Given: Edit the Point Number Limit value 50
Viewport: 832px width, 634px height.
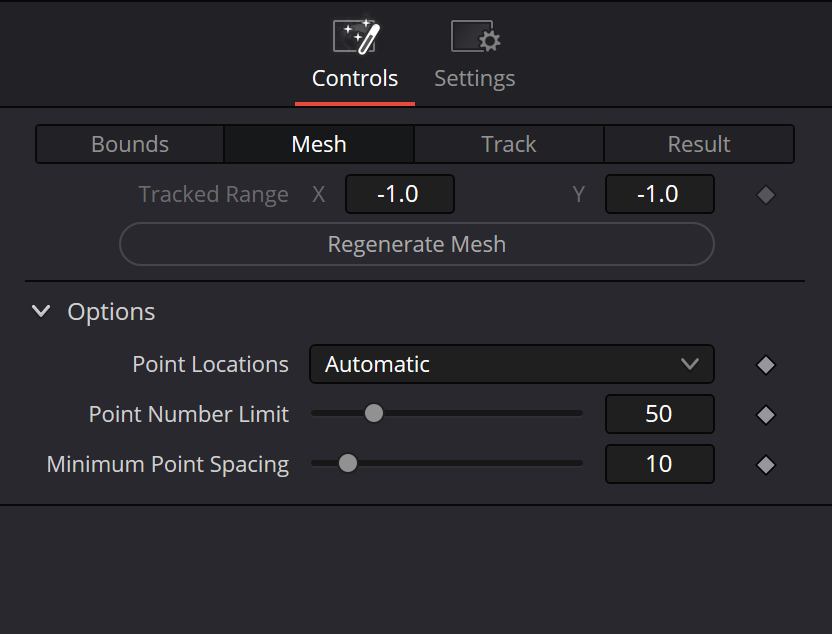Looking at the screenshot, I should (x=660, y=414).
